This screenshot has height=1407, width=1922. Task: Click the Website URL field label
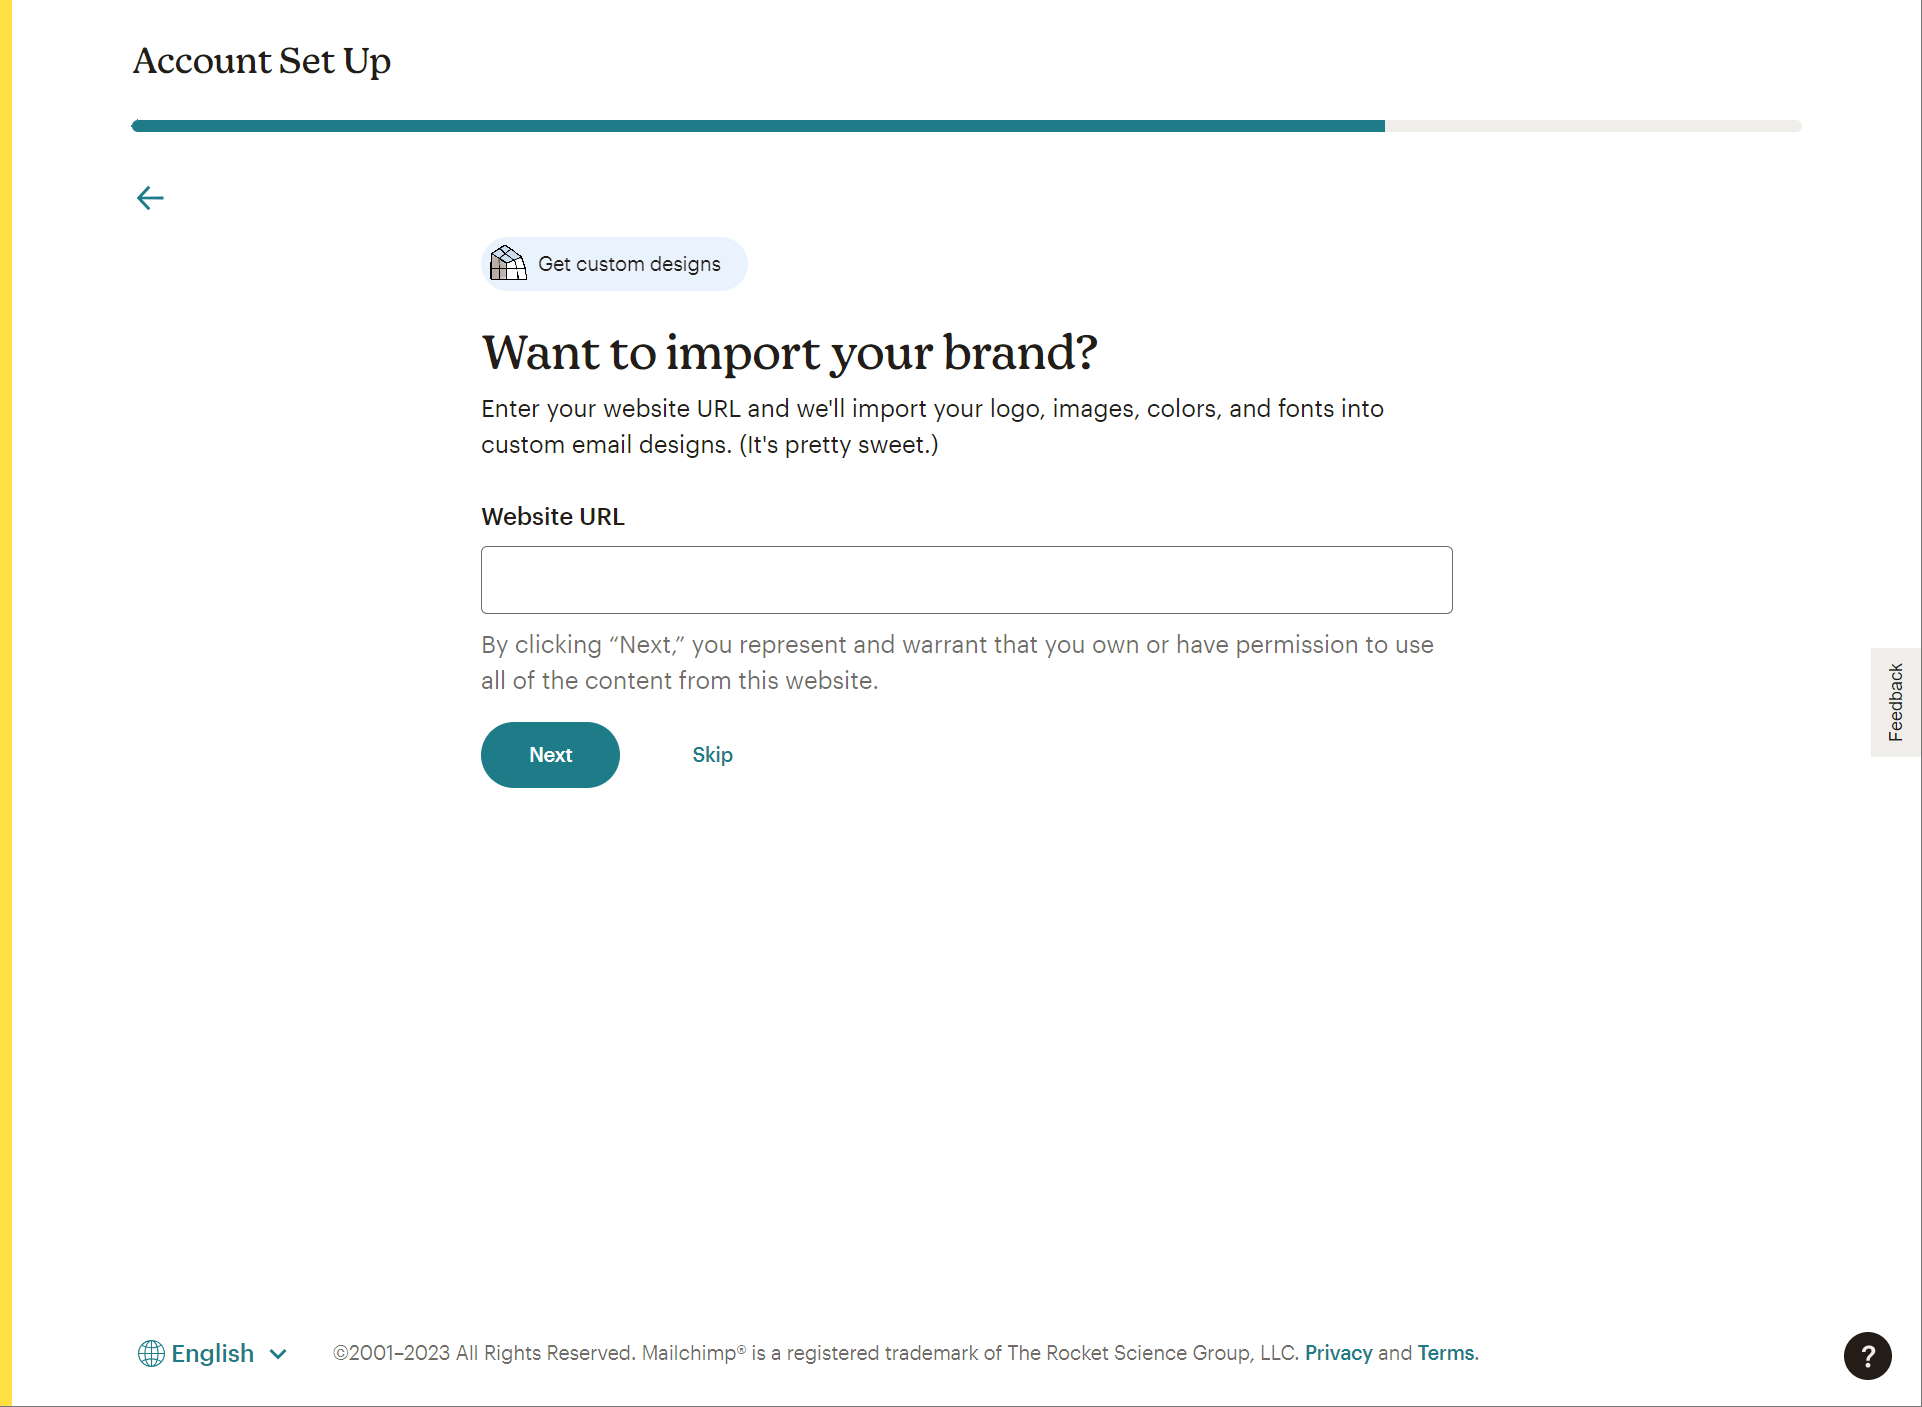click(x=553, y=517)
